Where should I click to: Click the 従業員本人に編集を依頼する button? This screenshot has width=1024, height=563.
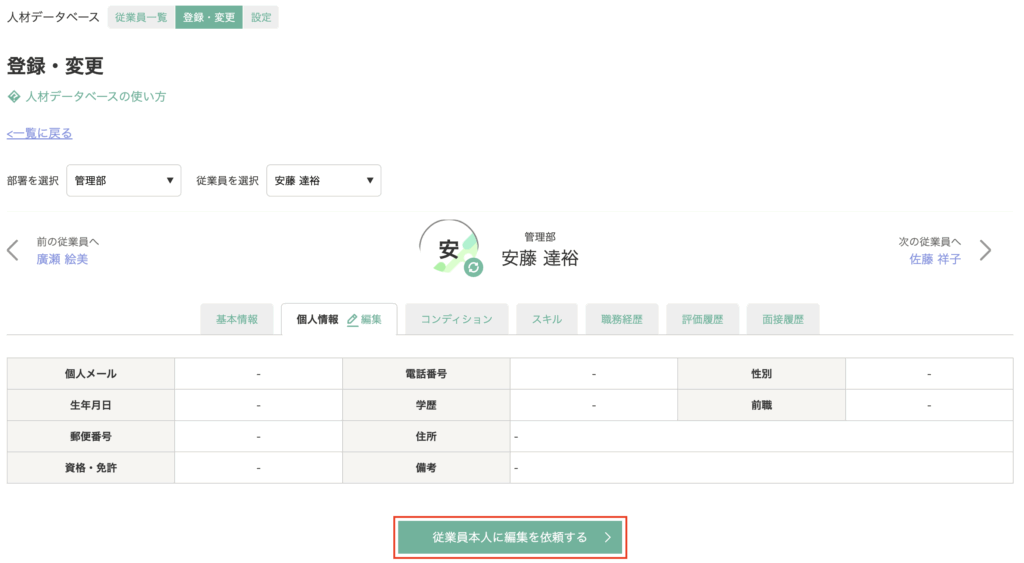click(x=510, y=538)
